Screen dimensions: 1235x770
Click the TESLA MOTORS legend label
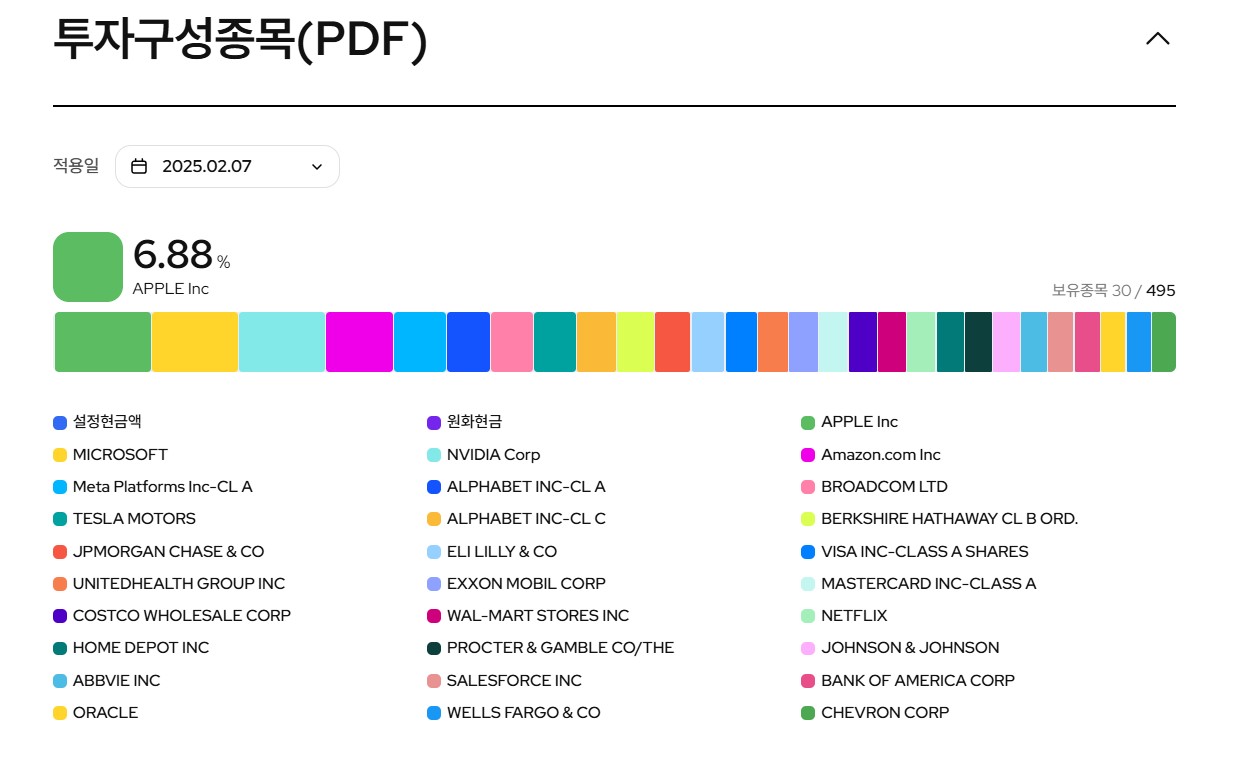point(134,519)
